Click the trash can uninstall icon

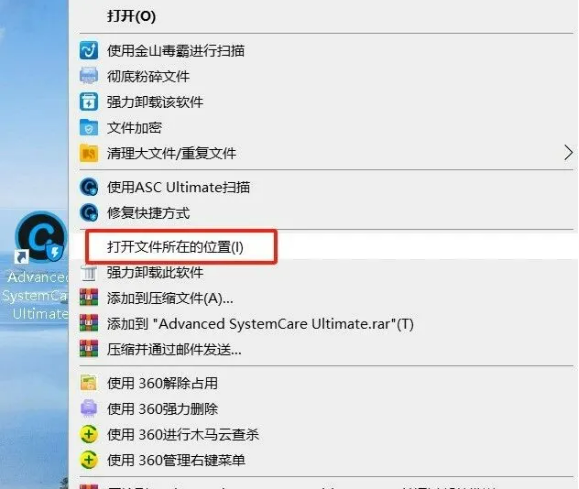[89, 274]
